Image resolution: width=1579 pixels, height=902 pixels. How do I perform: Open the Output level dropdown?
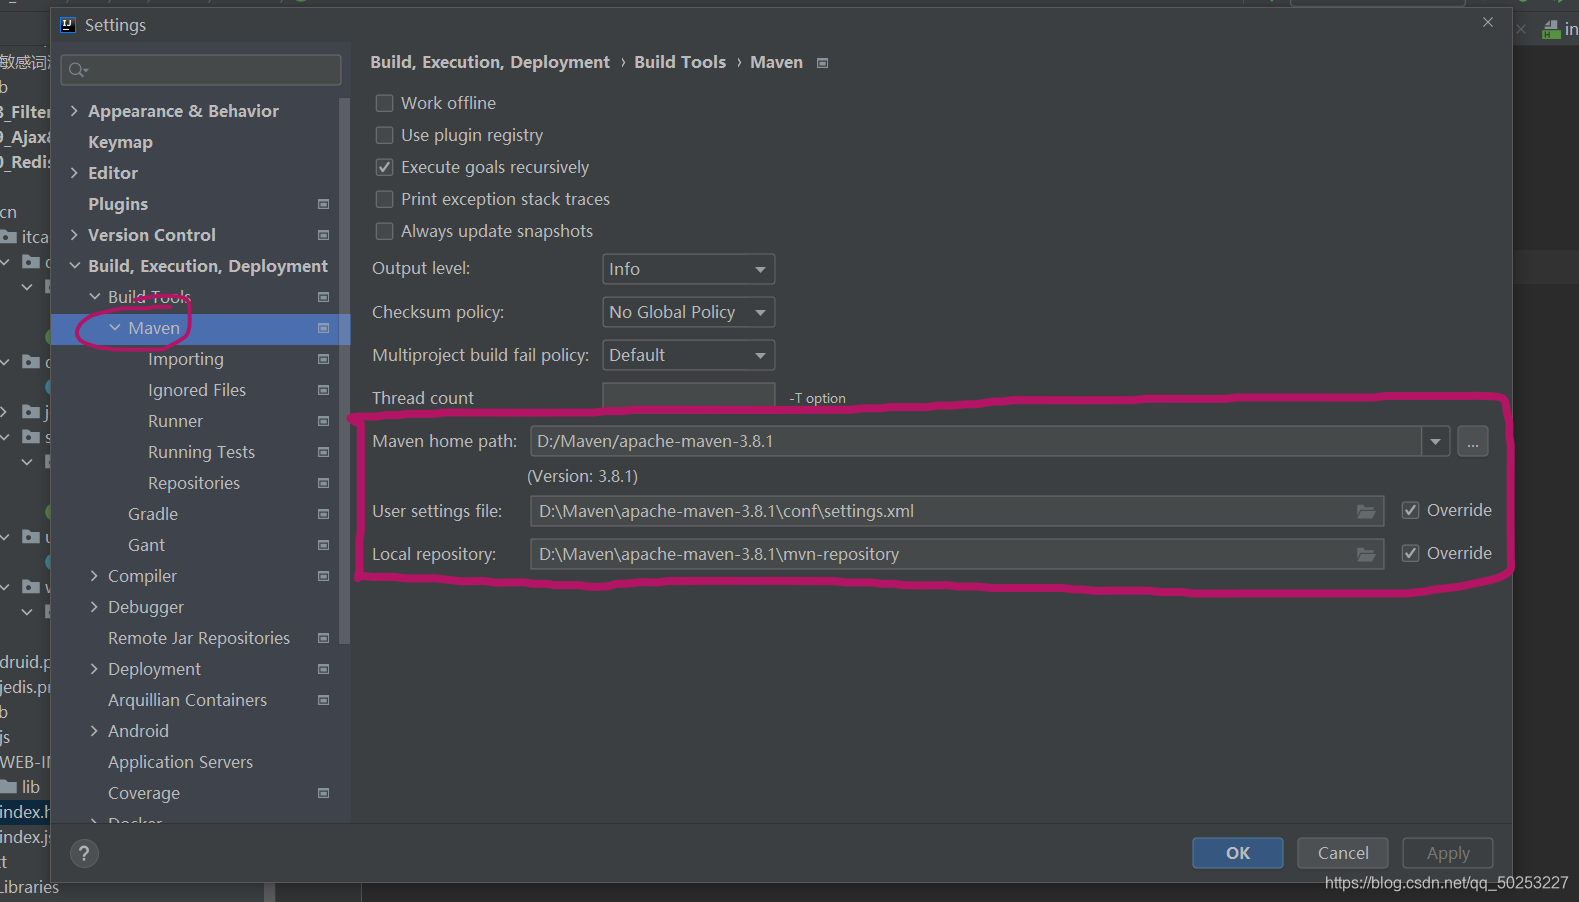(x=688, y=269)
